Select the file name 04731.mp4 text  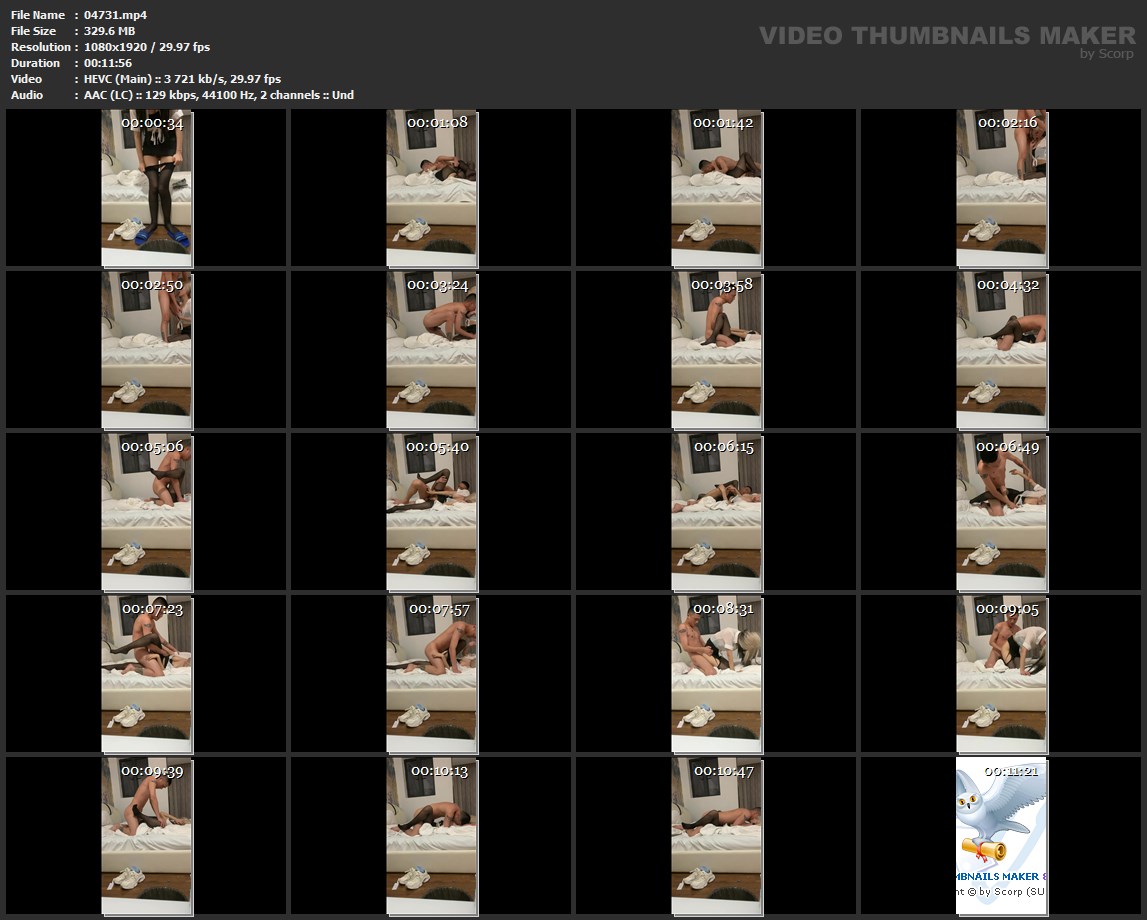point(115,15)
